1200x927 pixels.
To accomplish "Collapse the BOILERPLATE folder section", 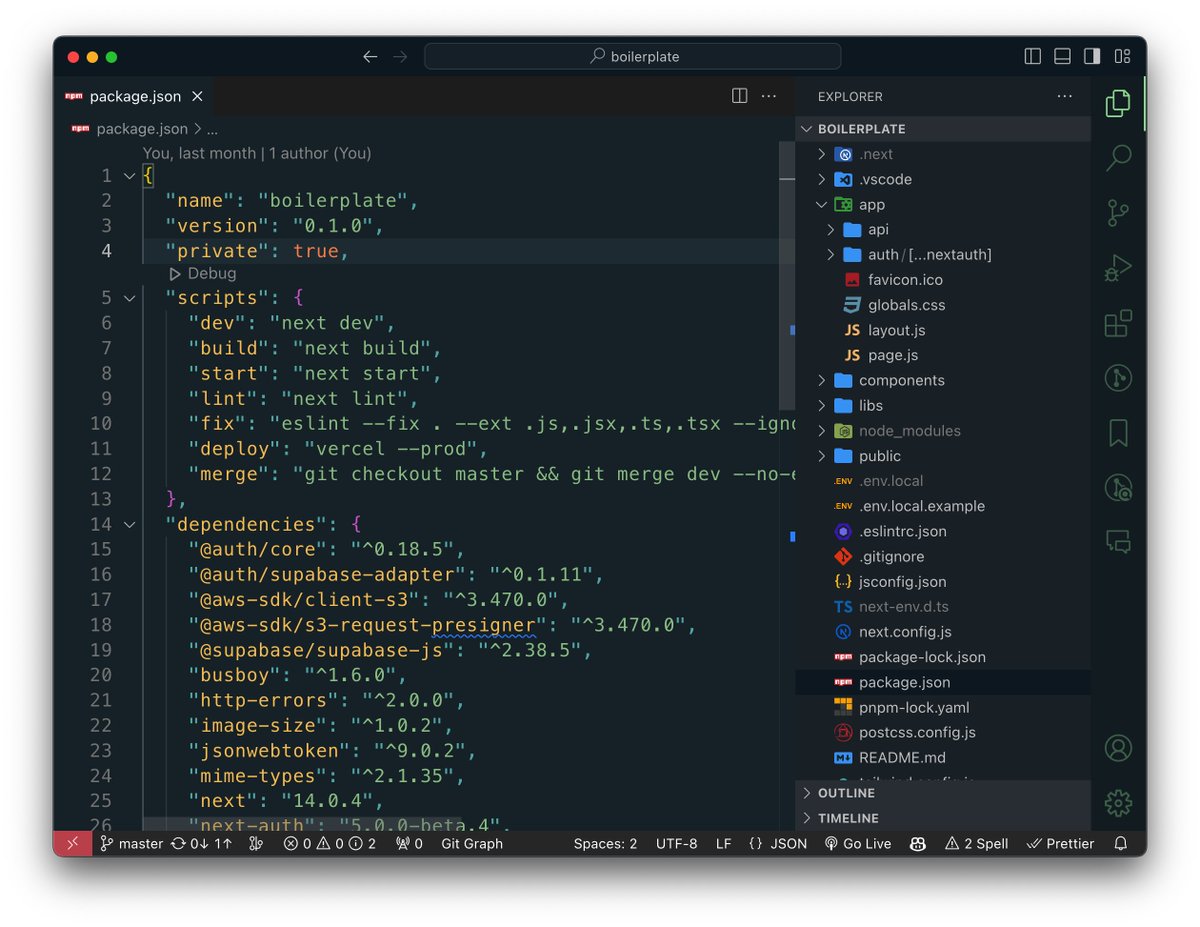I will coord(943,129).
